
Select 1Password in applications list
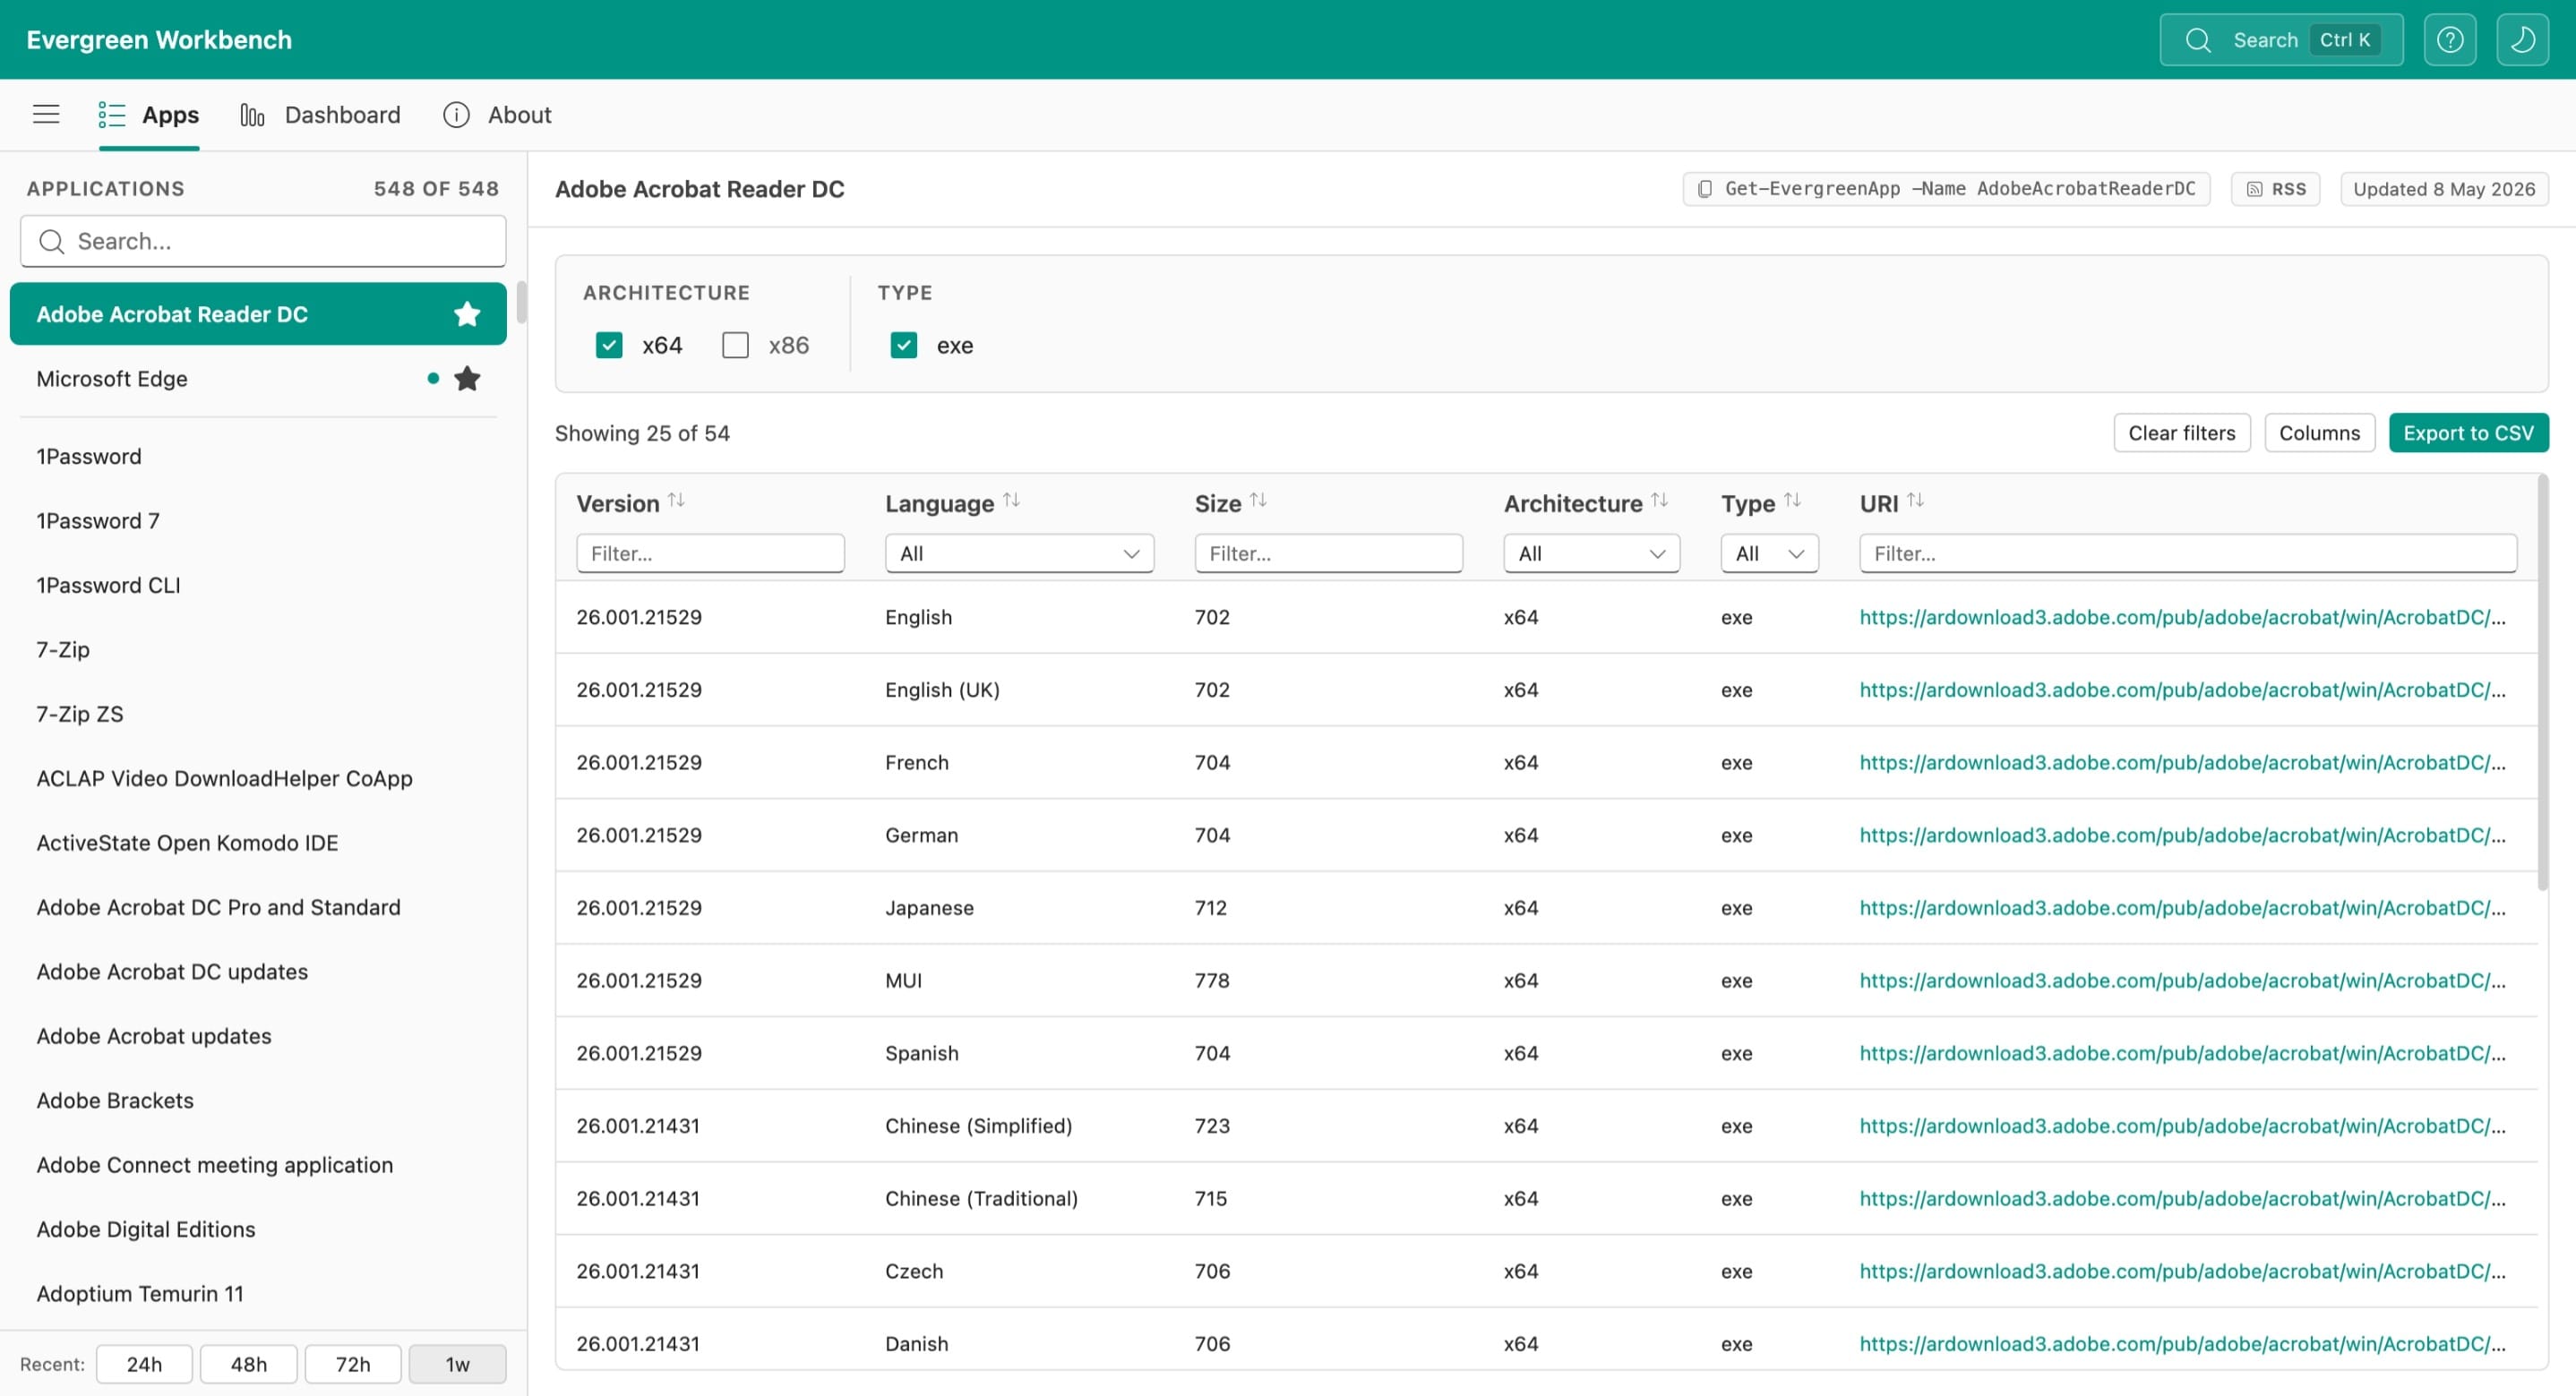coord(258,456)
